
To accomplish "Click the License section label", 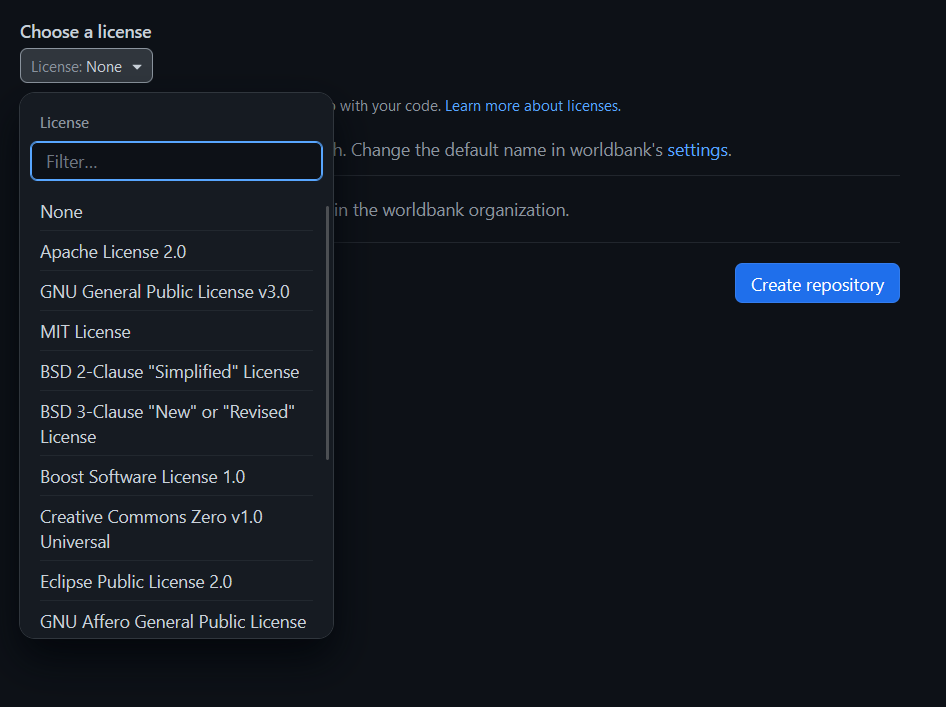I will click(x=64, y=122).
